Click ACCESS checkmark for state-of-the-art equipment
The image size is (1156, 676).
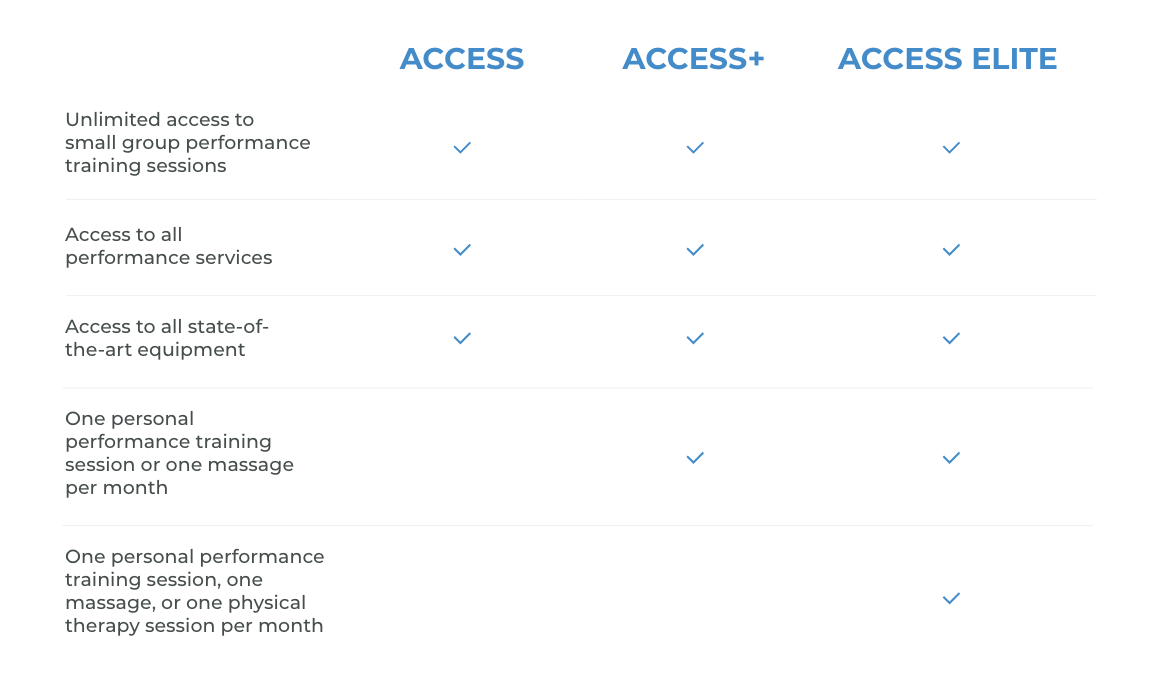point(462,338)
